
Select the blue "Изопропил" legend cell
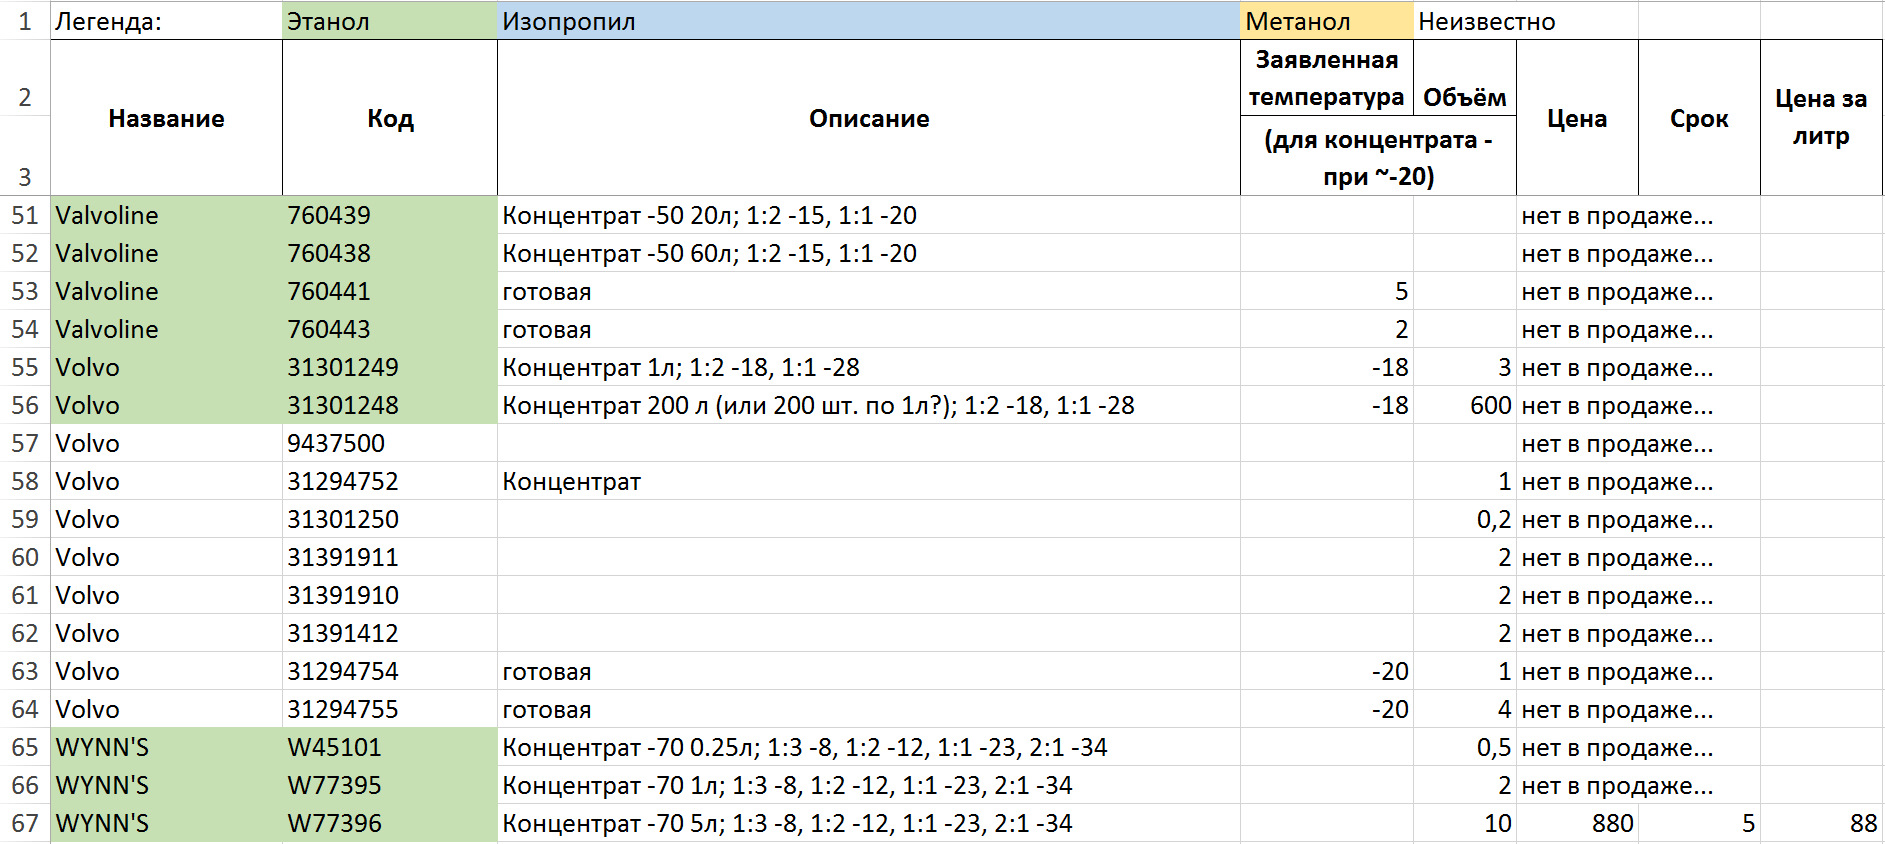(867, 21)
